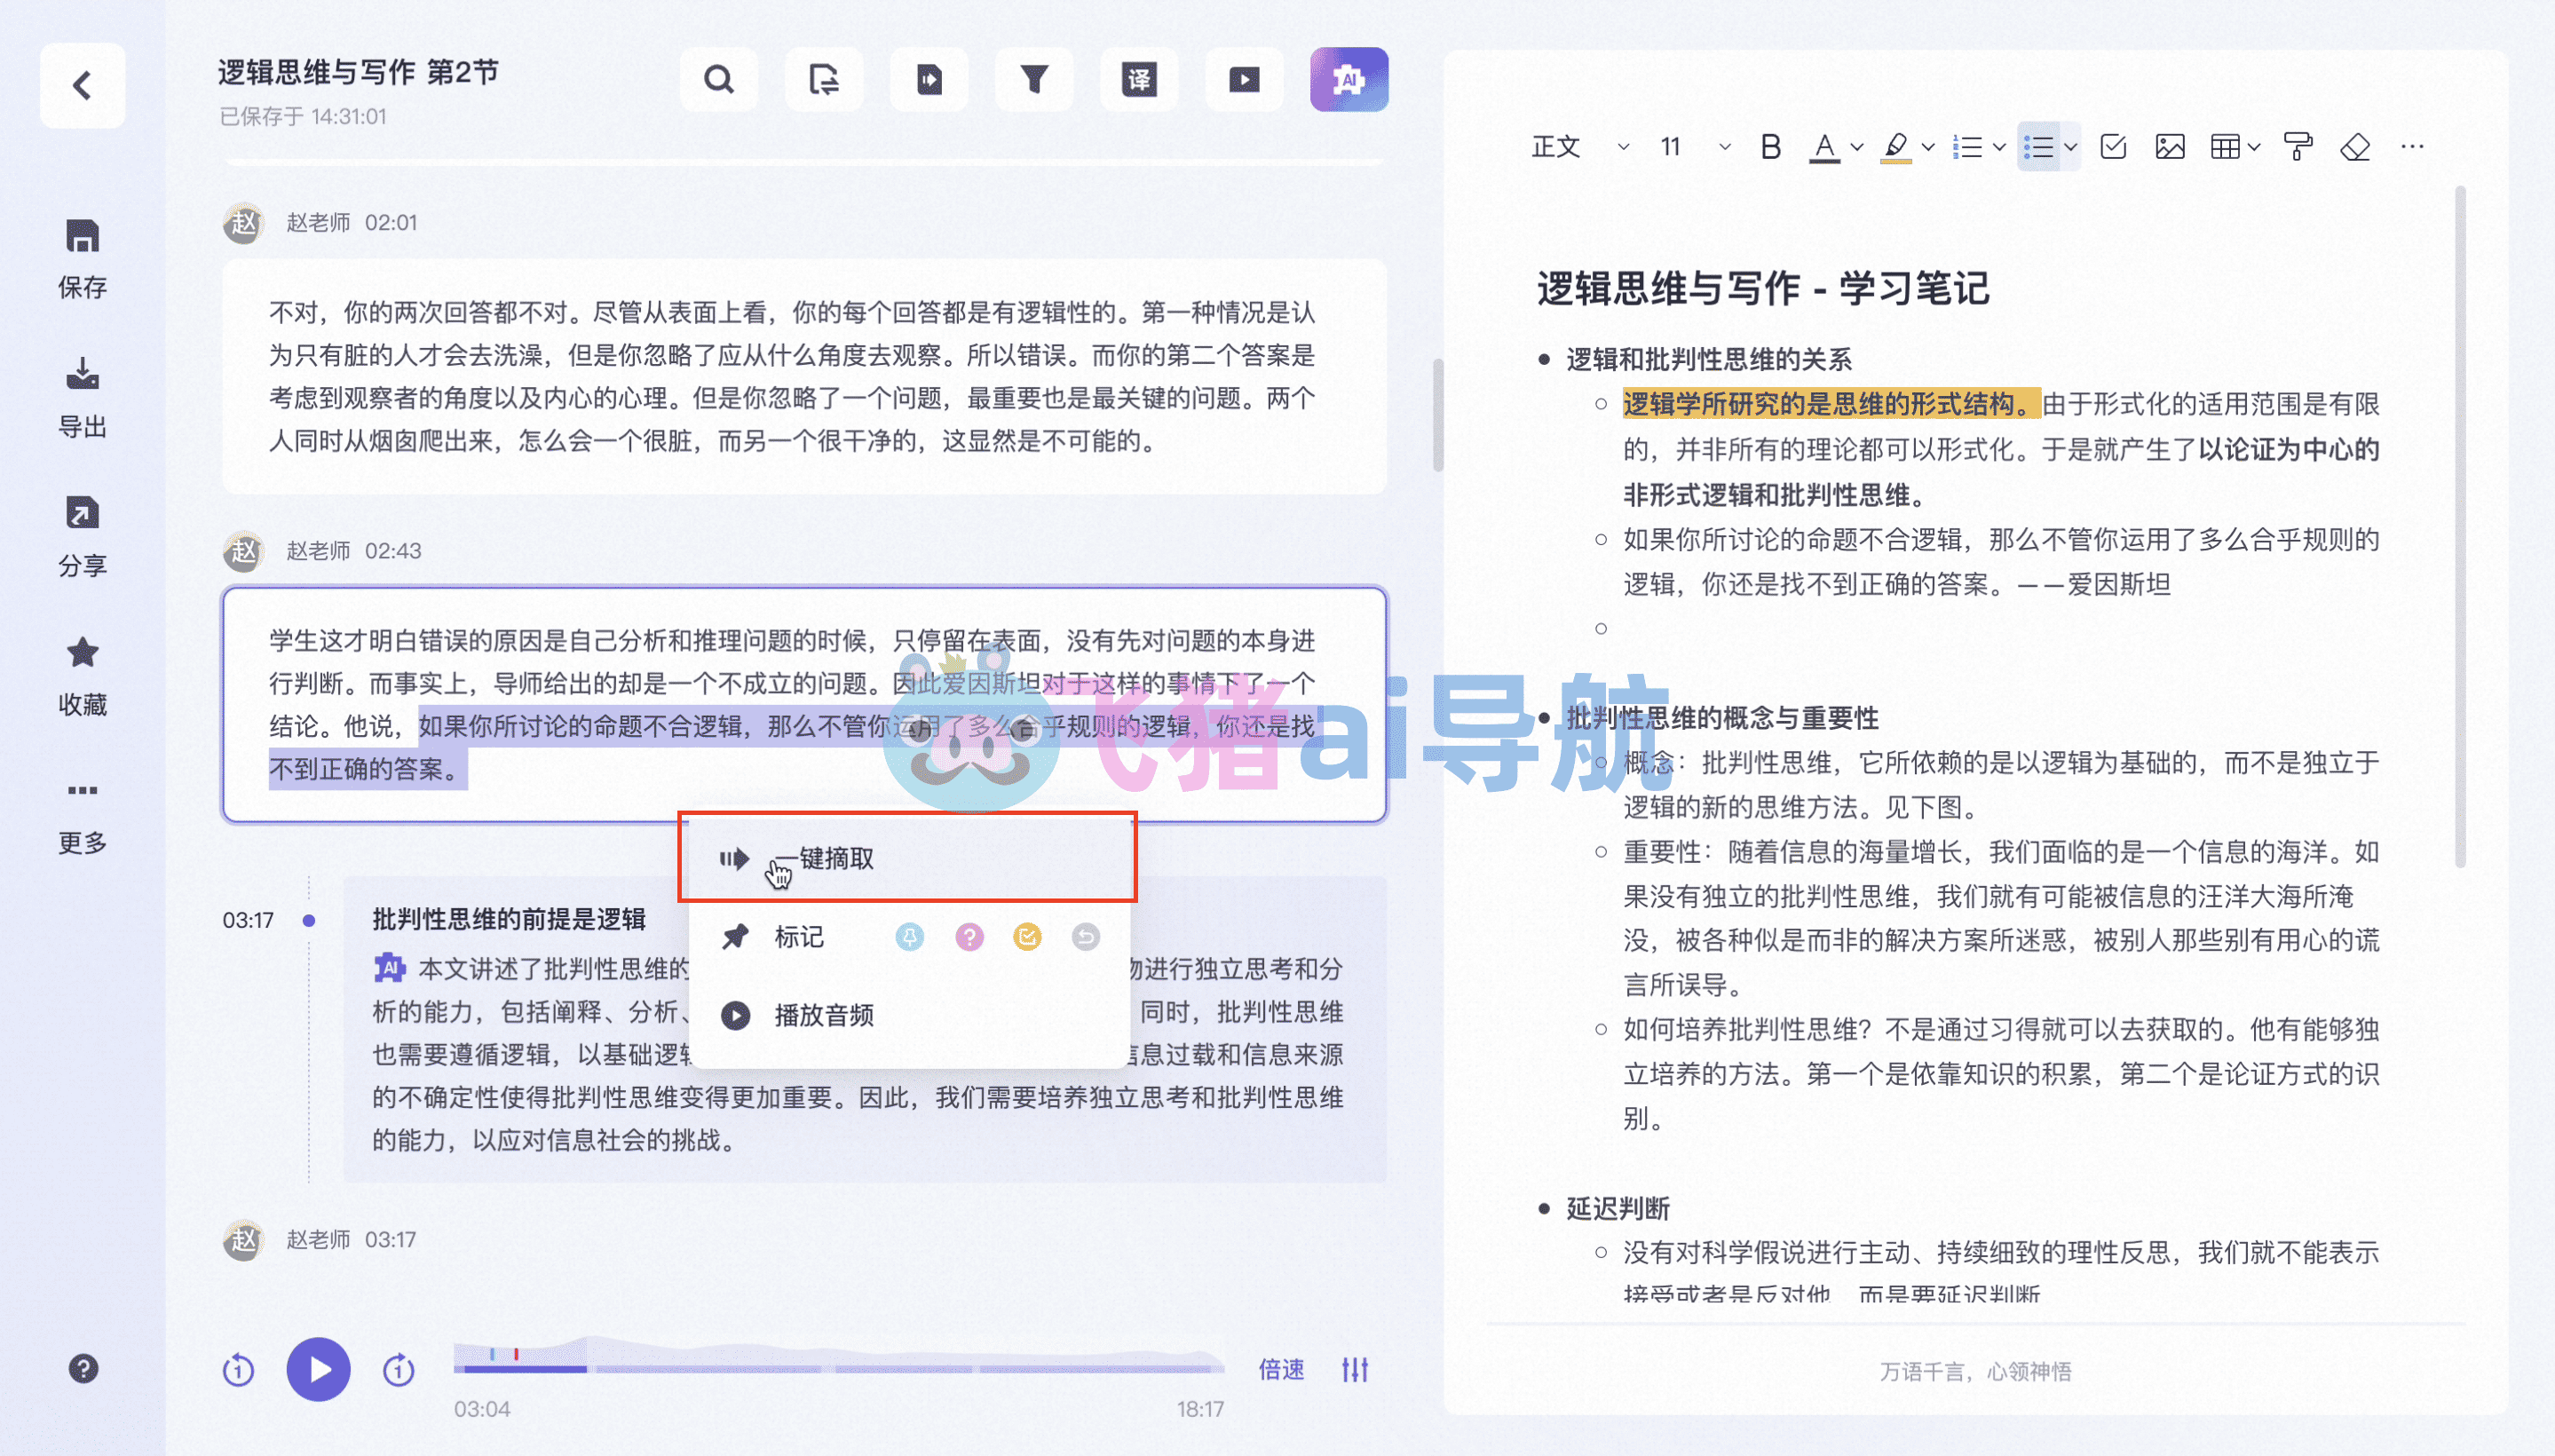Open the audio equalizer settings icon
The image size is (2555, 1456).
1355,1369
